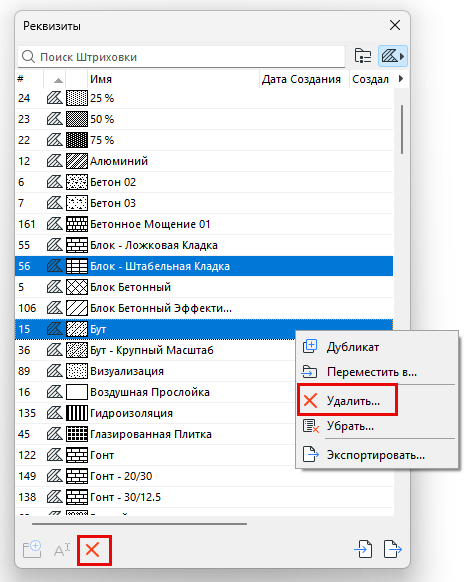Click the import attributes icon
Viewport: 476px width, 582px height.
click(x=363, y=549)
